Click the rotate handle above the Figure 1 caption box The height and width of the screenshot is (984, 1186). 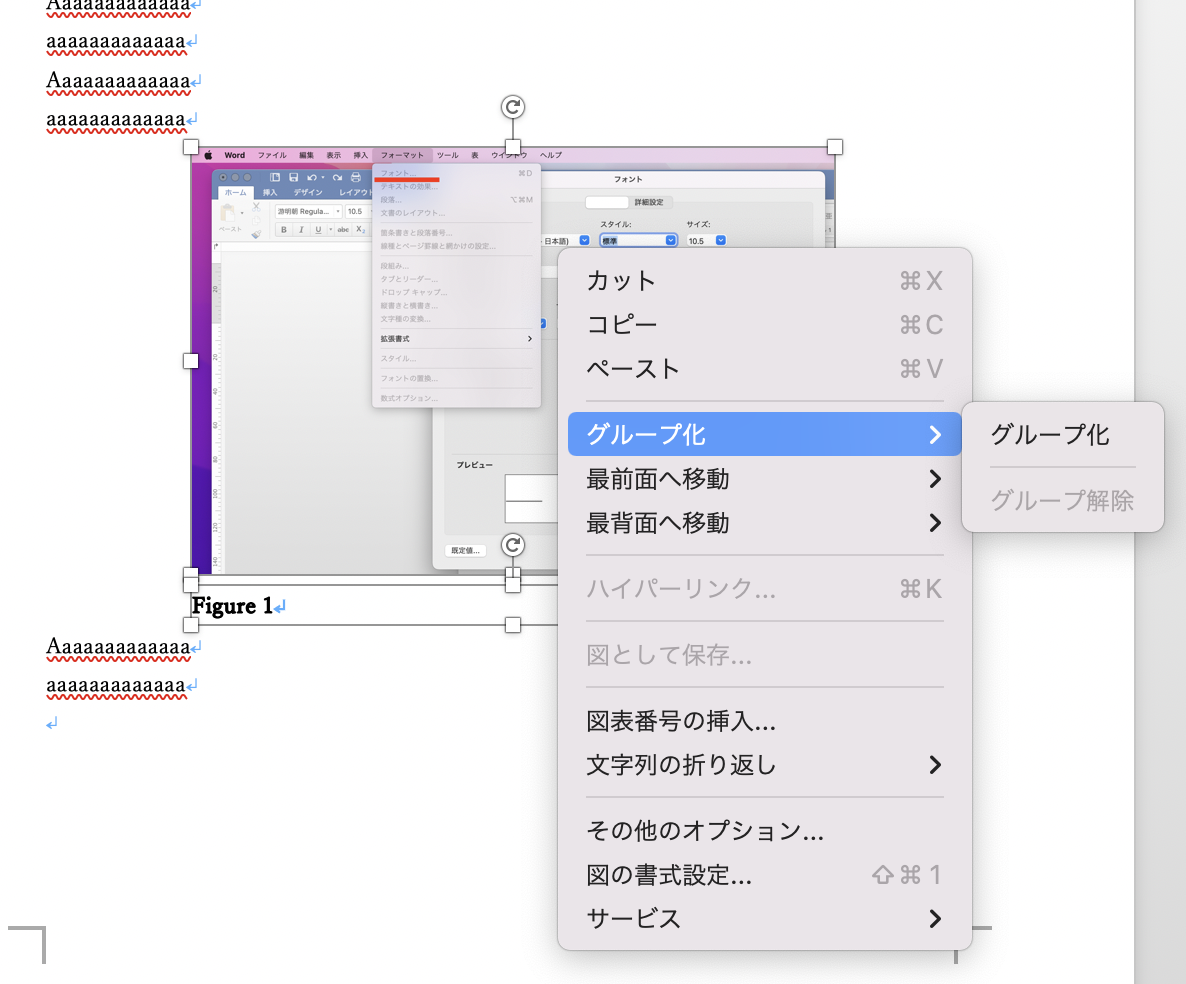tap(513, 545)
